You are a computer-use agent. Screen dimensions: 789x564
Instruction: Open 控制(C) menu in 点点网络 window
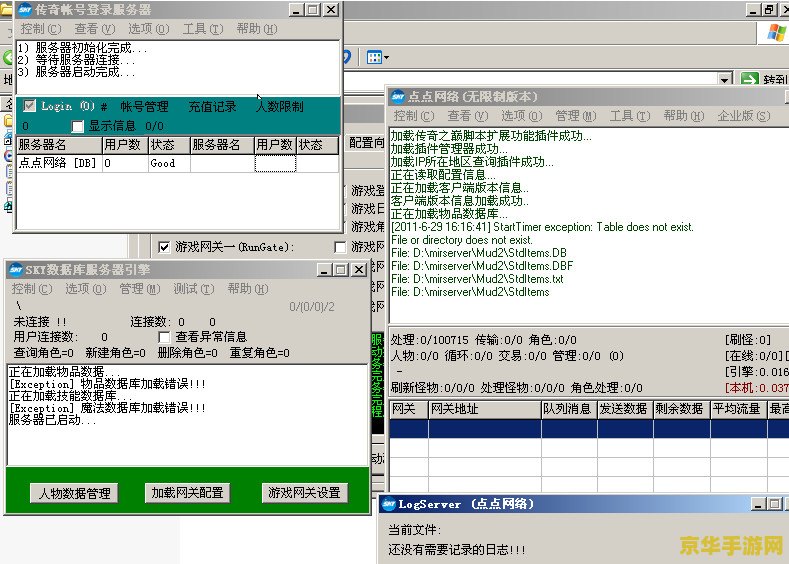(x=414, y=116)
